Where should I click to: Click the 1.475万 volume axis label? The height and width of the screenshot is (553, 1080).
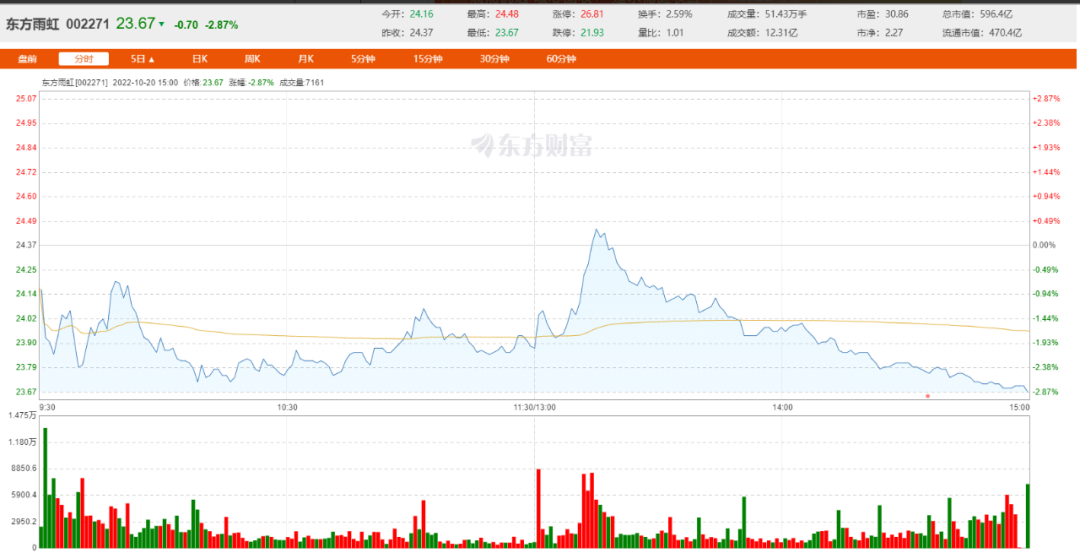[x=23, y=415]
